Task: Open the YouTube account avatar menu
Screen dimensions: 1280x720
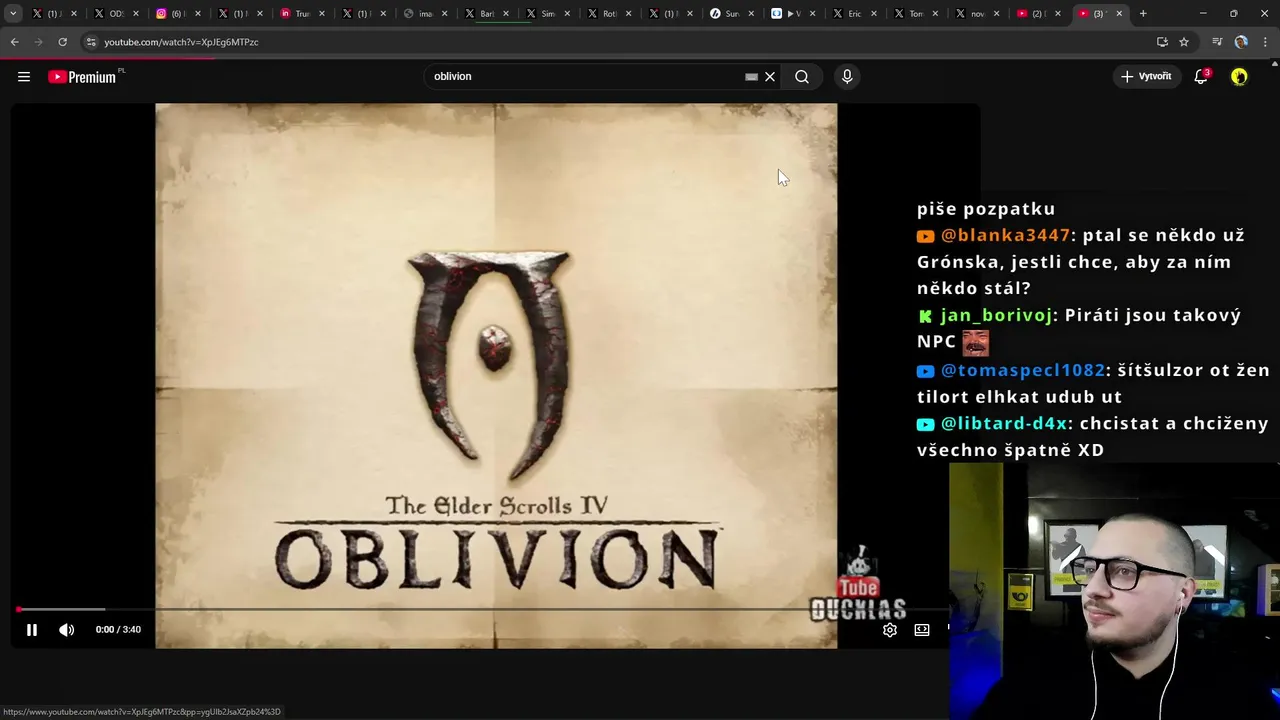Action: [x=1239, y=76]
